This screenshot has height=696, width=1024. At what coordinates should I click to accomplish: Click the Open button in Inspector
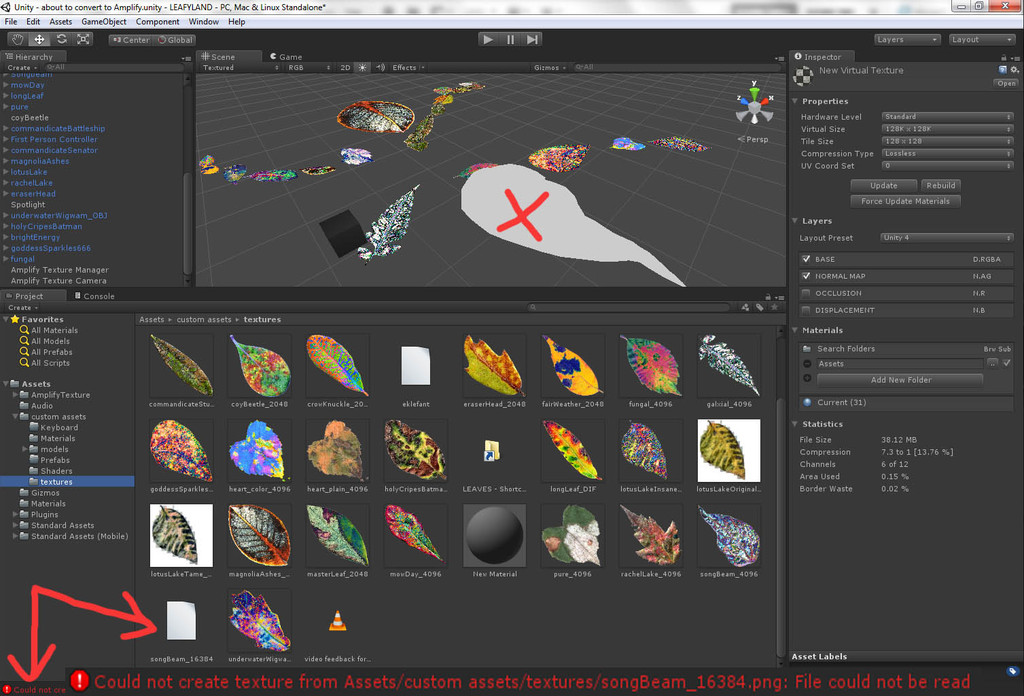(1006, 83)
